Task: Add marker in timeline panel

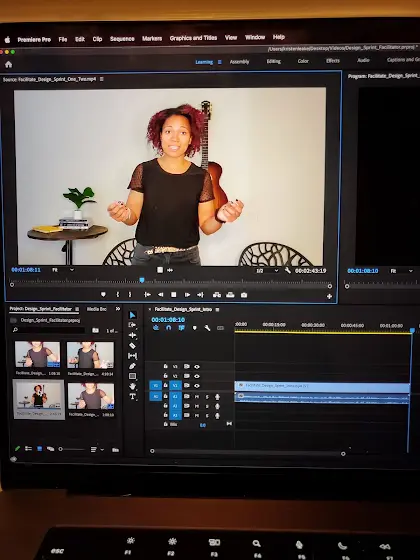Action: click(x=194, y=328)
